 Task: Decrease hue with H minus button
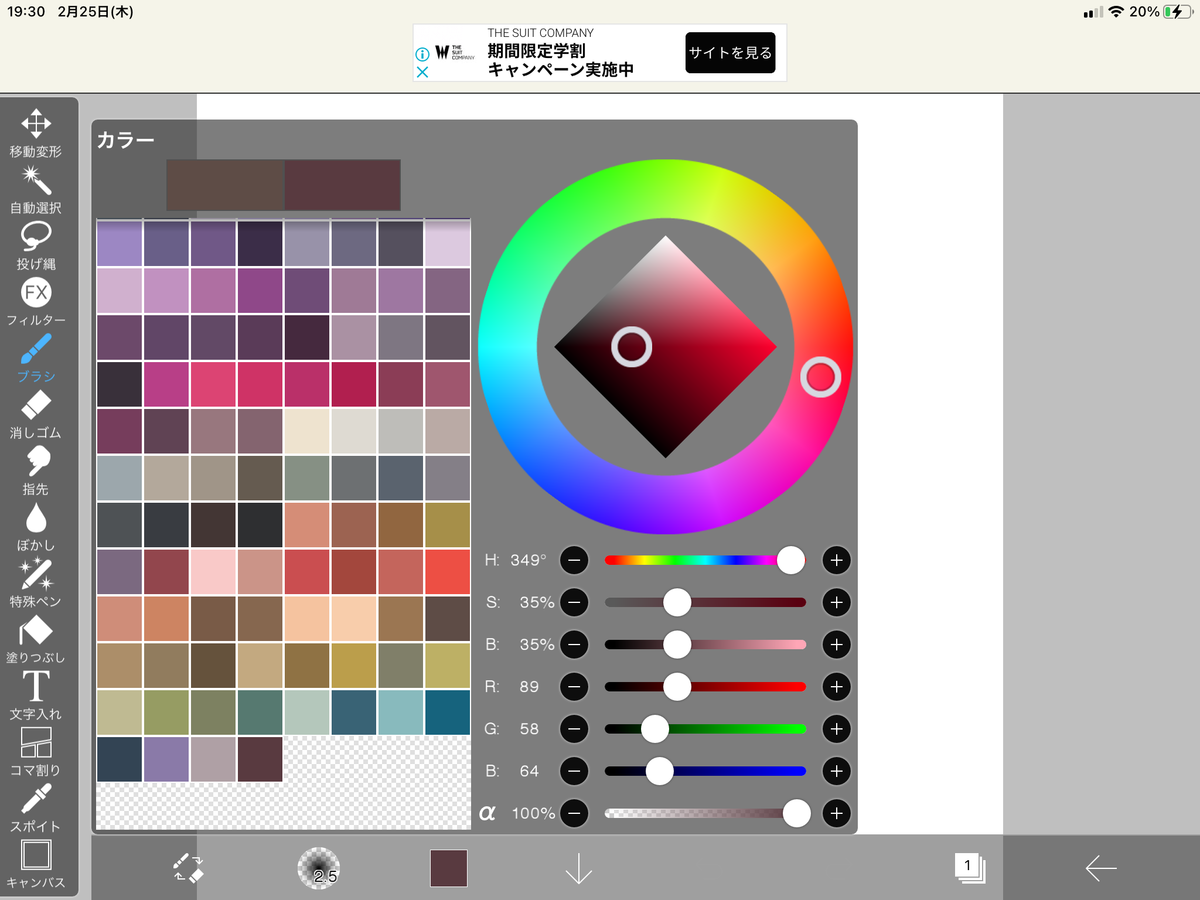(x=574, y=560)
